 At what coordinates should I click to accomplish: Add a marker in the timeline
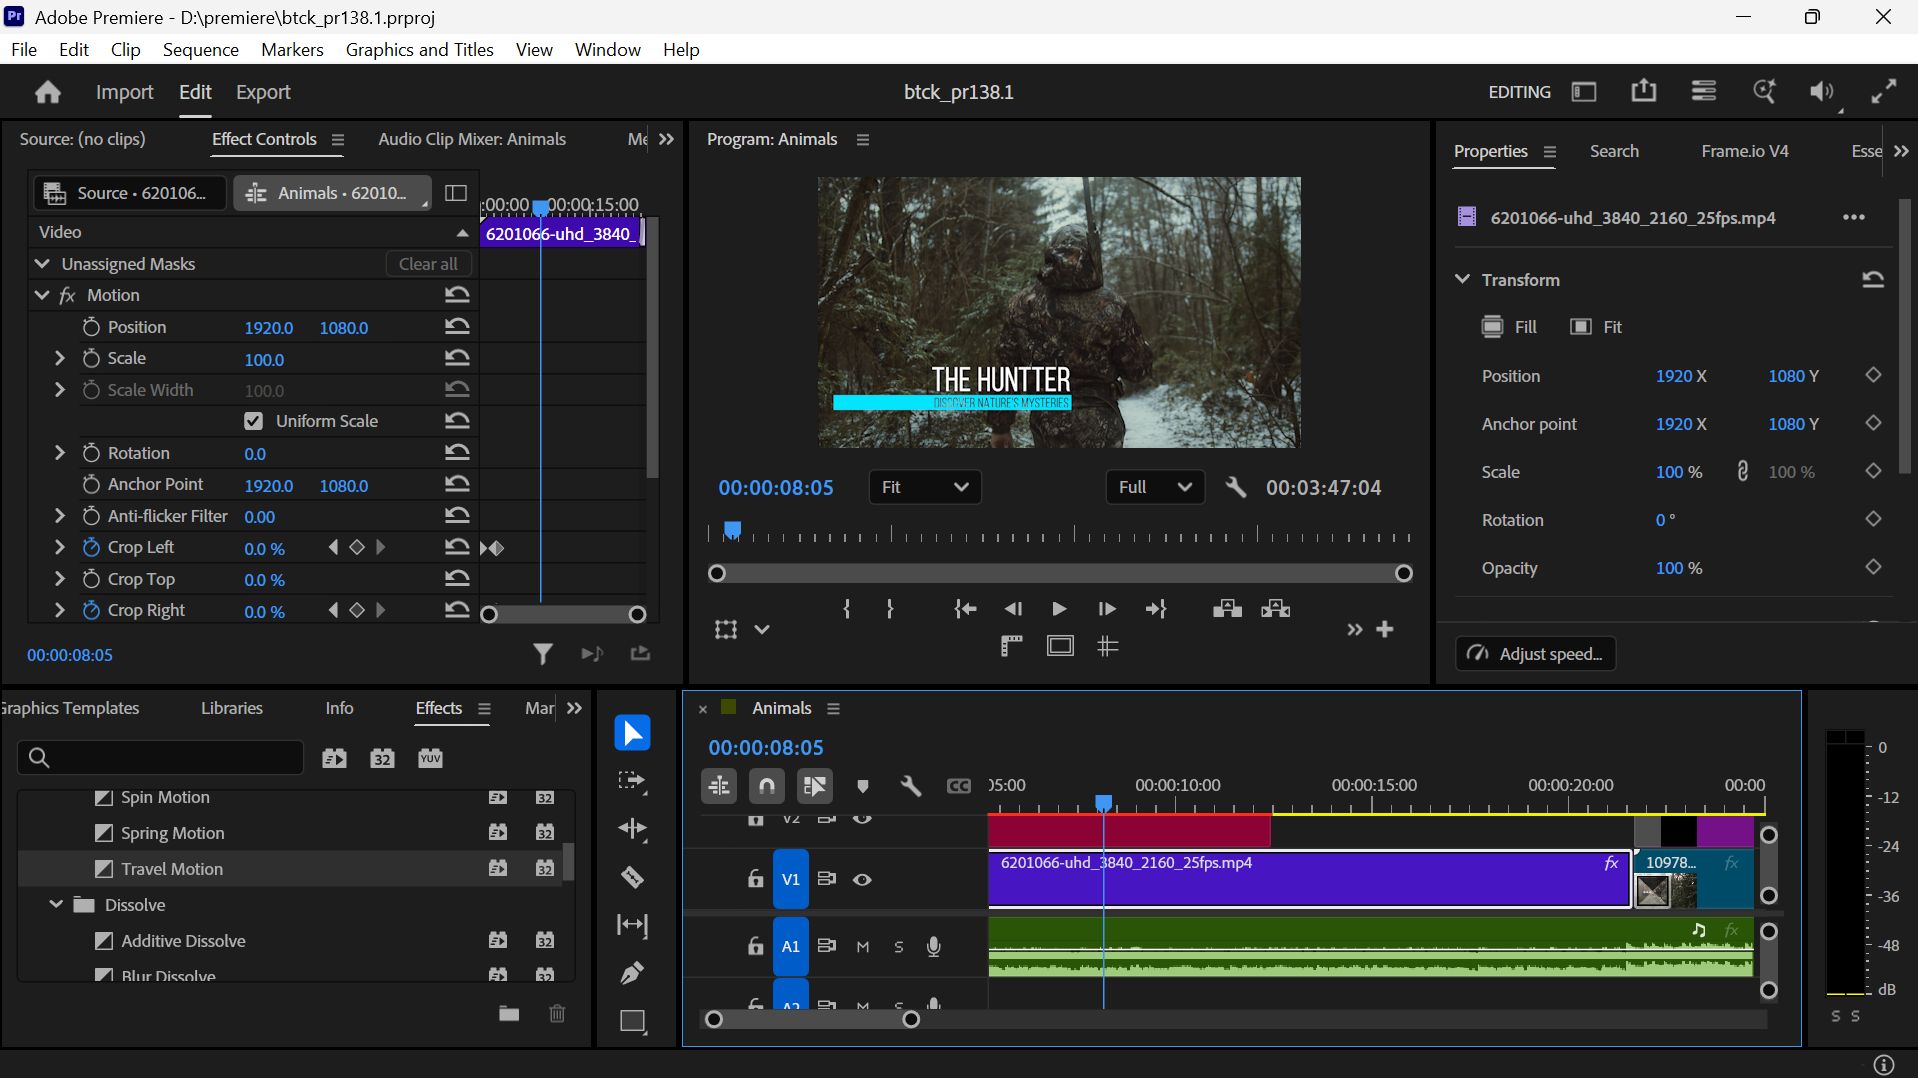point(863,787)
